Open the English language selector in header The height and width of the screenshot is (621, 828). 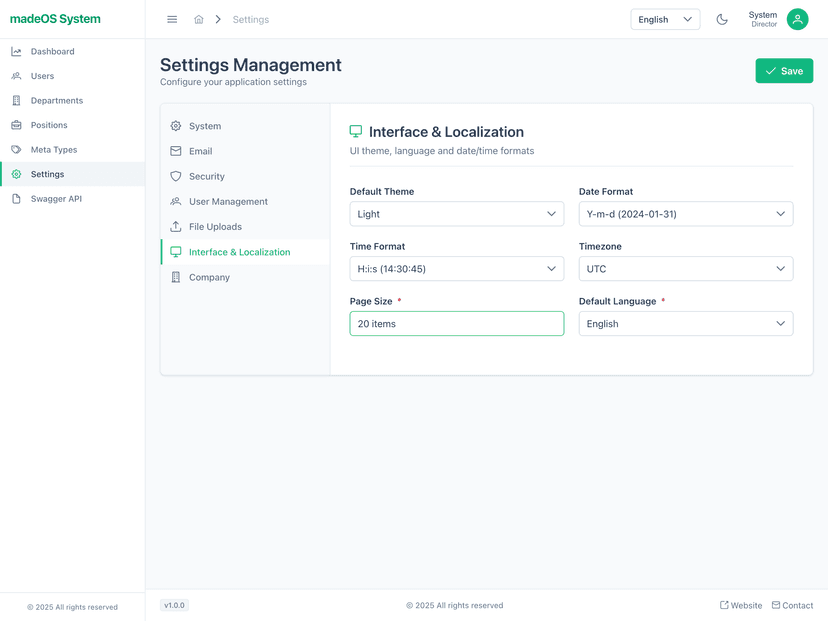tap(665, 20)
